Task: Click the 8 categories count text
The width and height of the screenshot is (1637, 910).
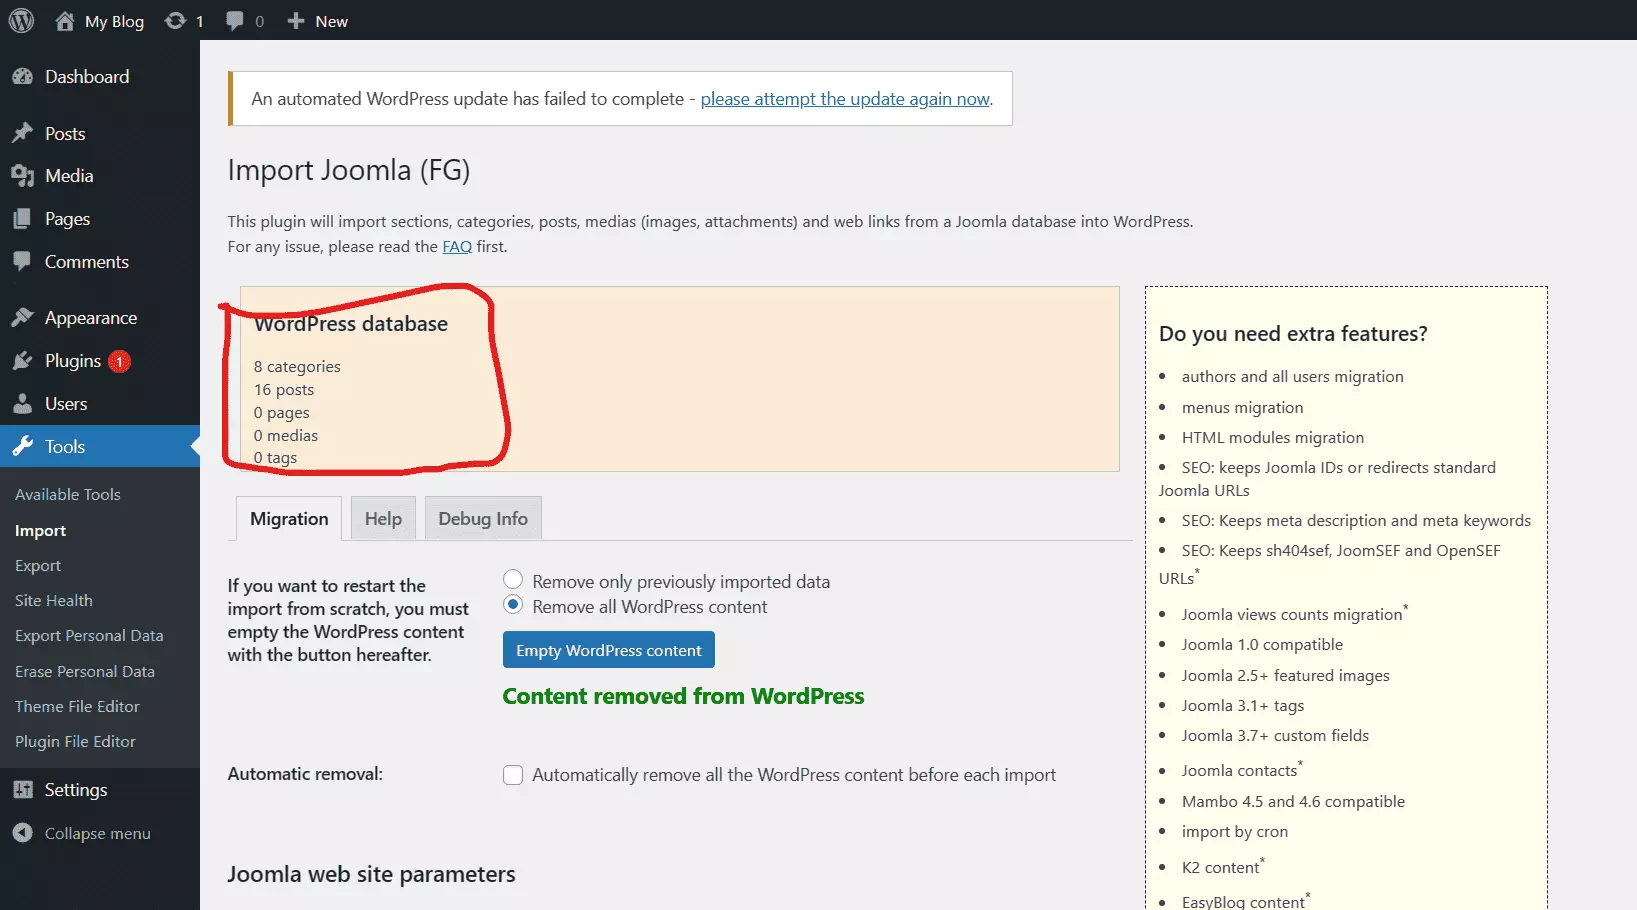Action: click(x=297, y=367)
